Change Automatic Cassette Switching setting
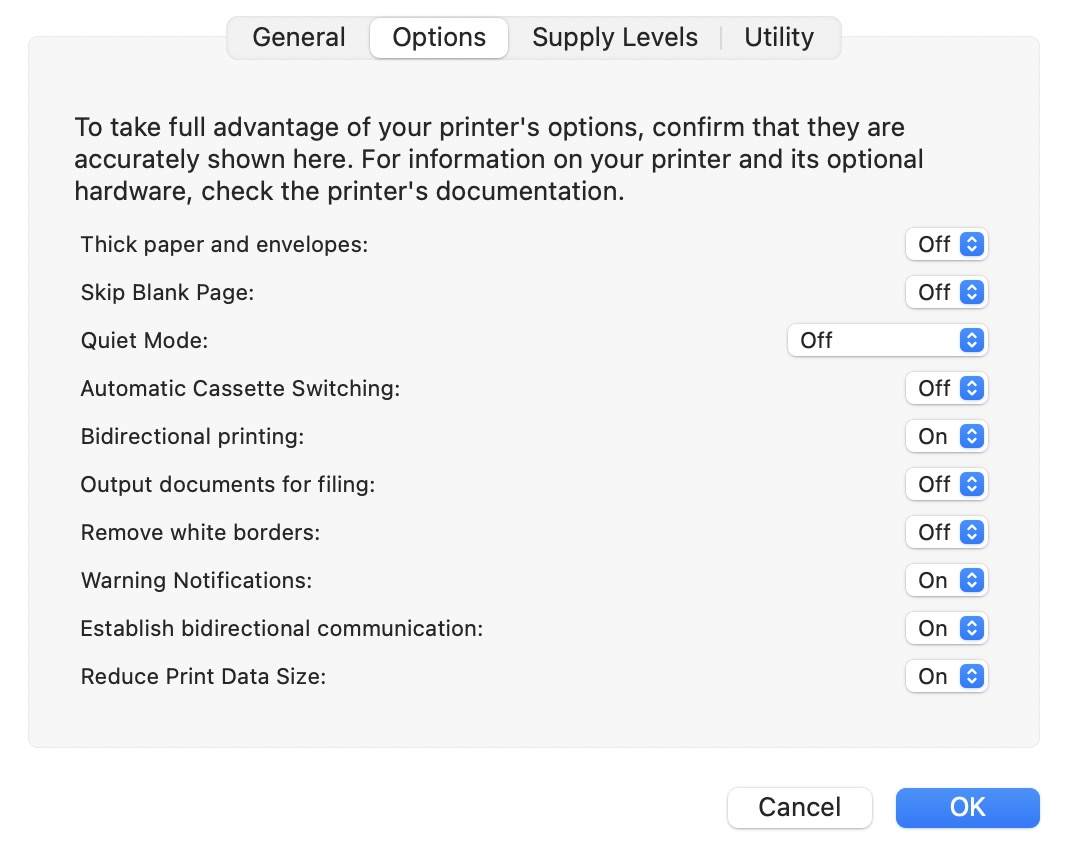This screenshot has height=864, width=1072. [x=946, y=388]
